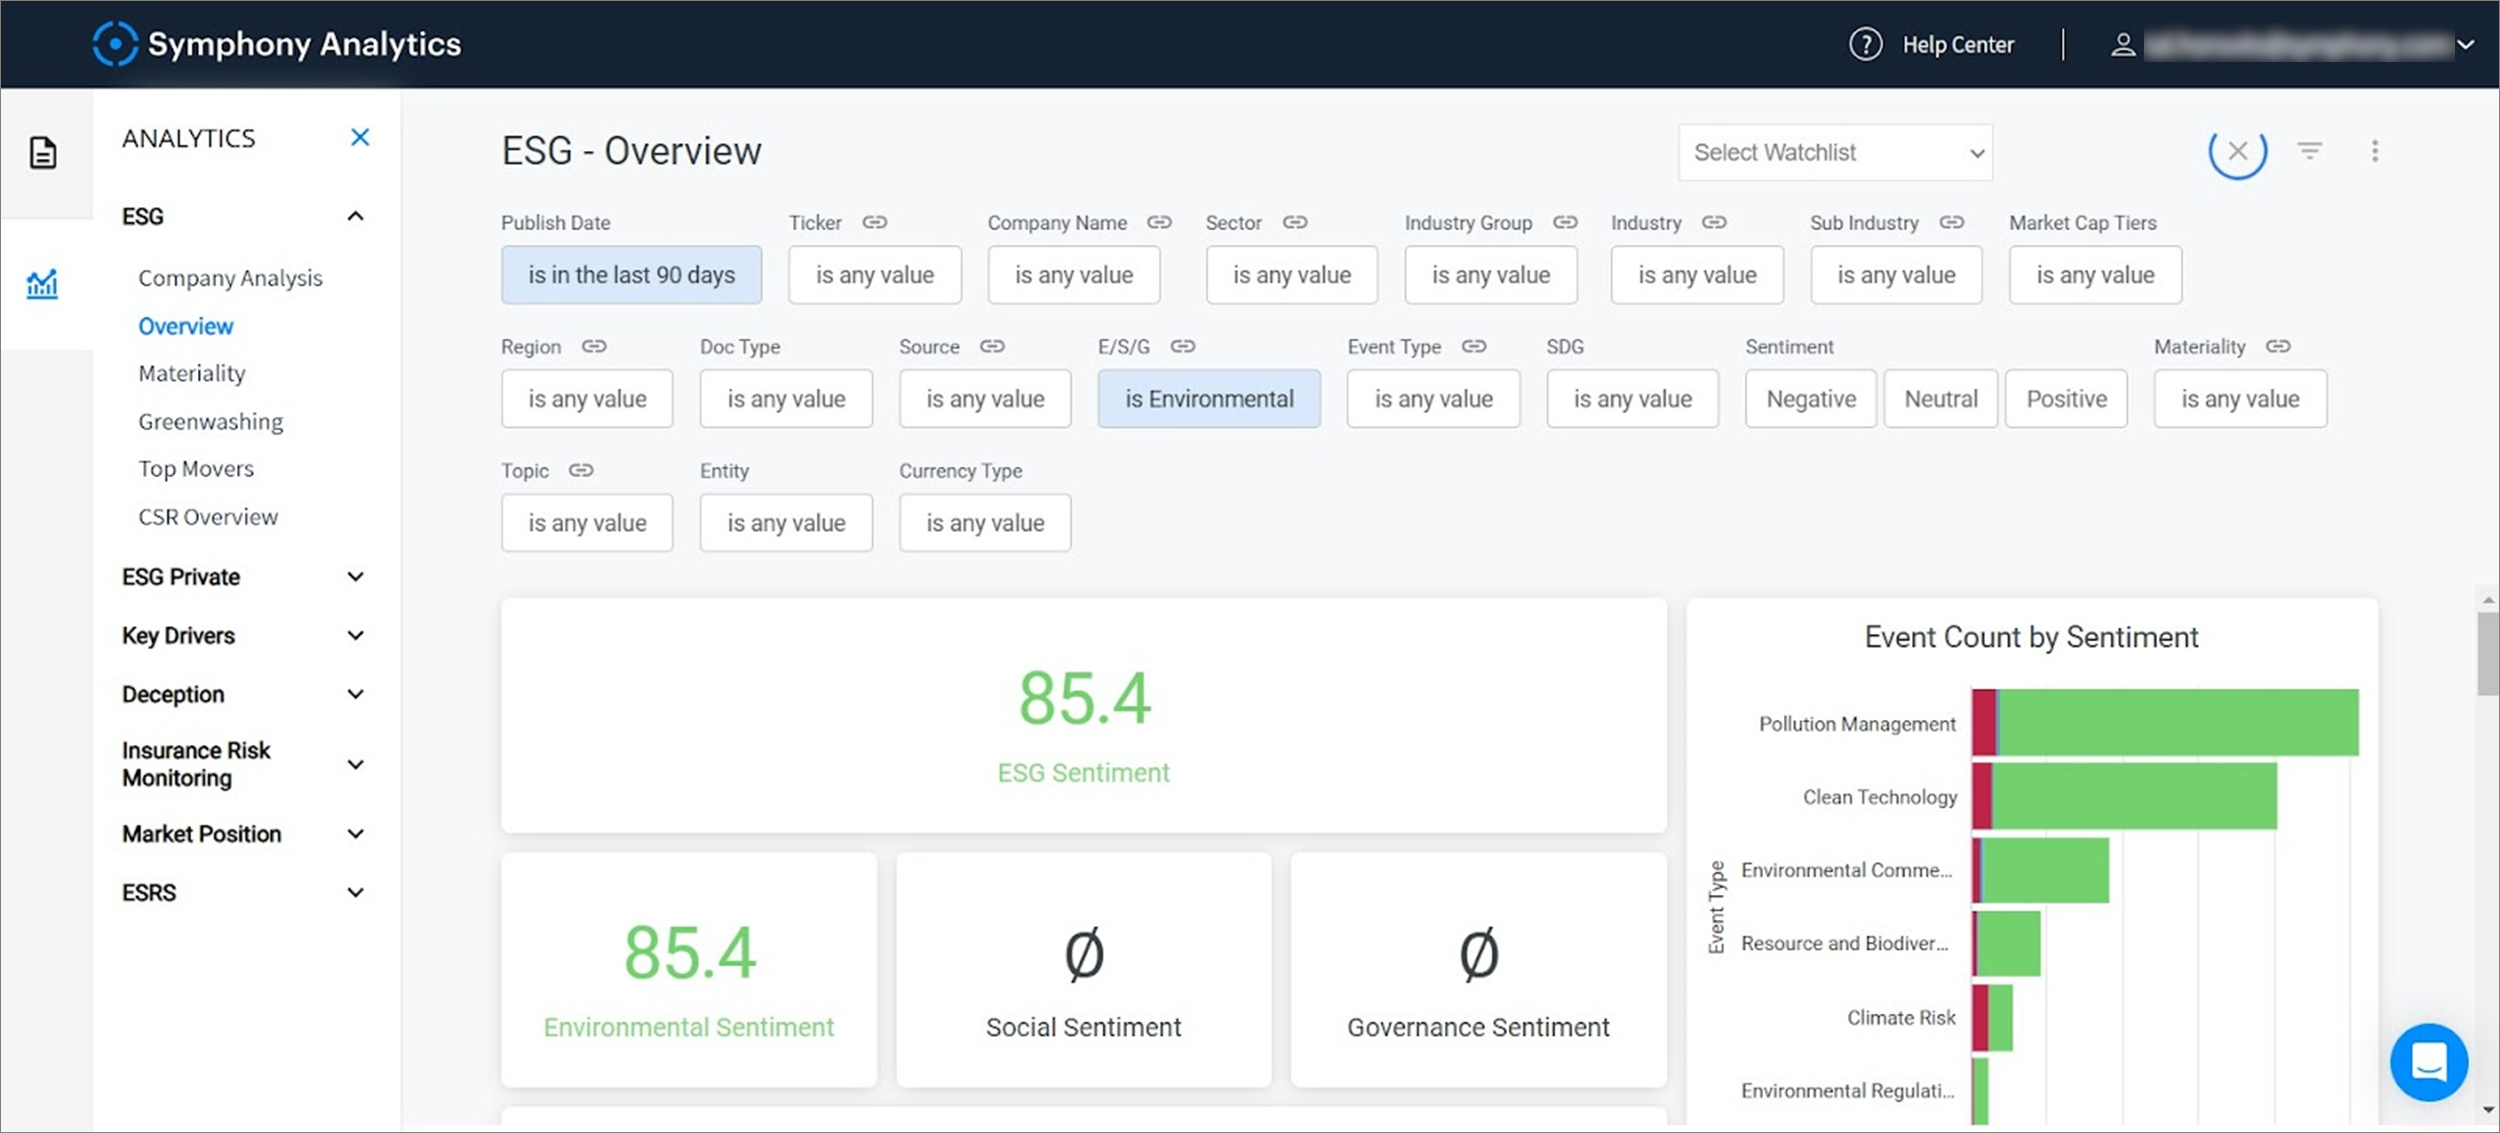Open the Greenwashing page
Screen dimensions: 2500x1133
(x=211, y=421)
